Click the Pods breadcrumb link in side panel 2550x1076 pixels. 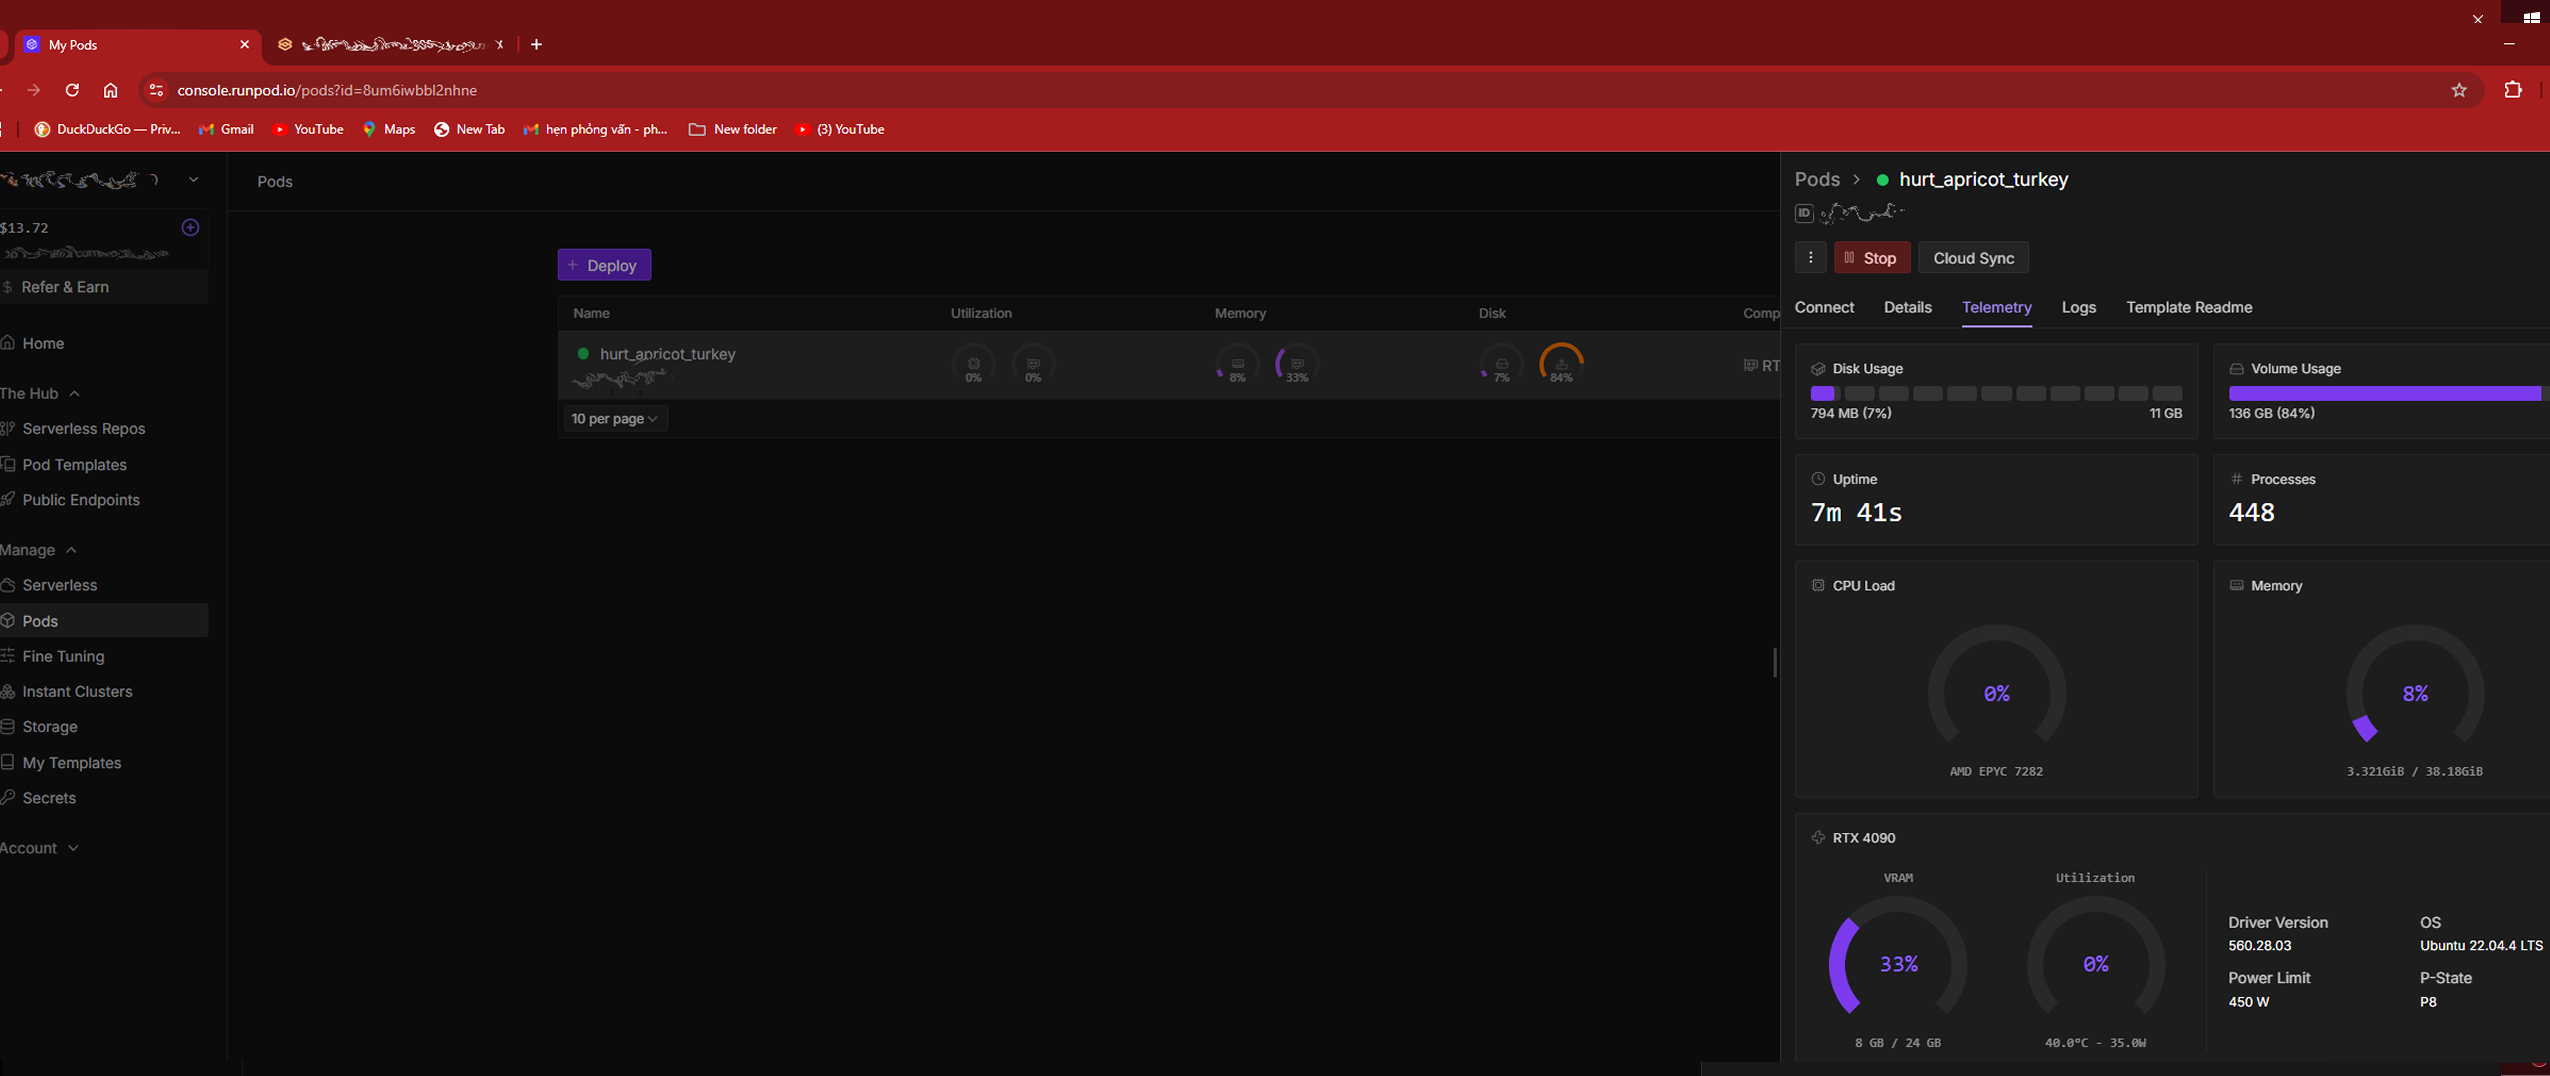click(1817, 180)
